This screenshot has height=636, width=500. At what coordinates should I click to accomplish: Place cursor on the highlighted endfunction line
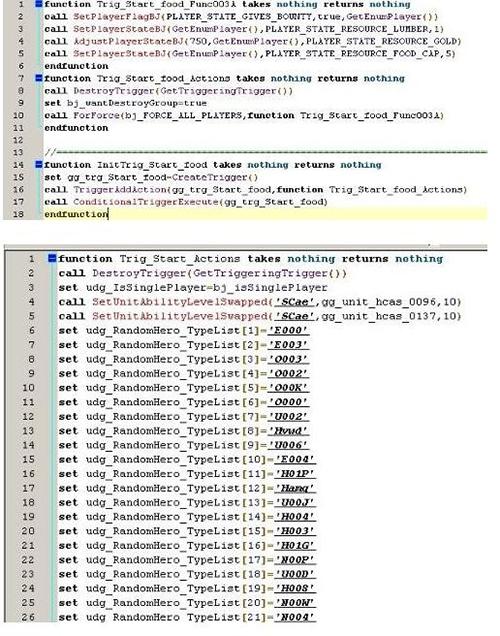point(265,214)
